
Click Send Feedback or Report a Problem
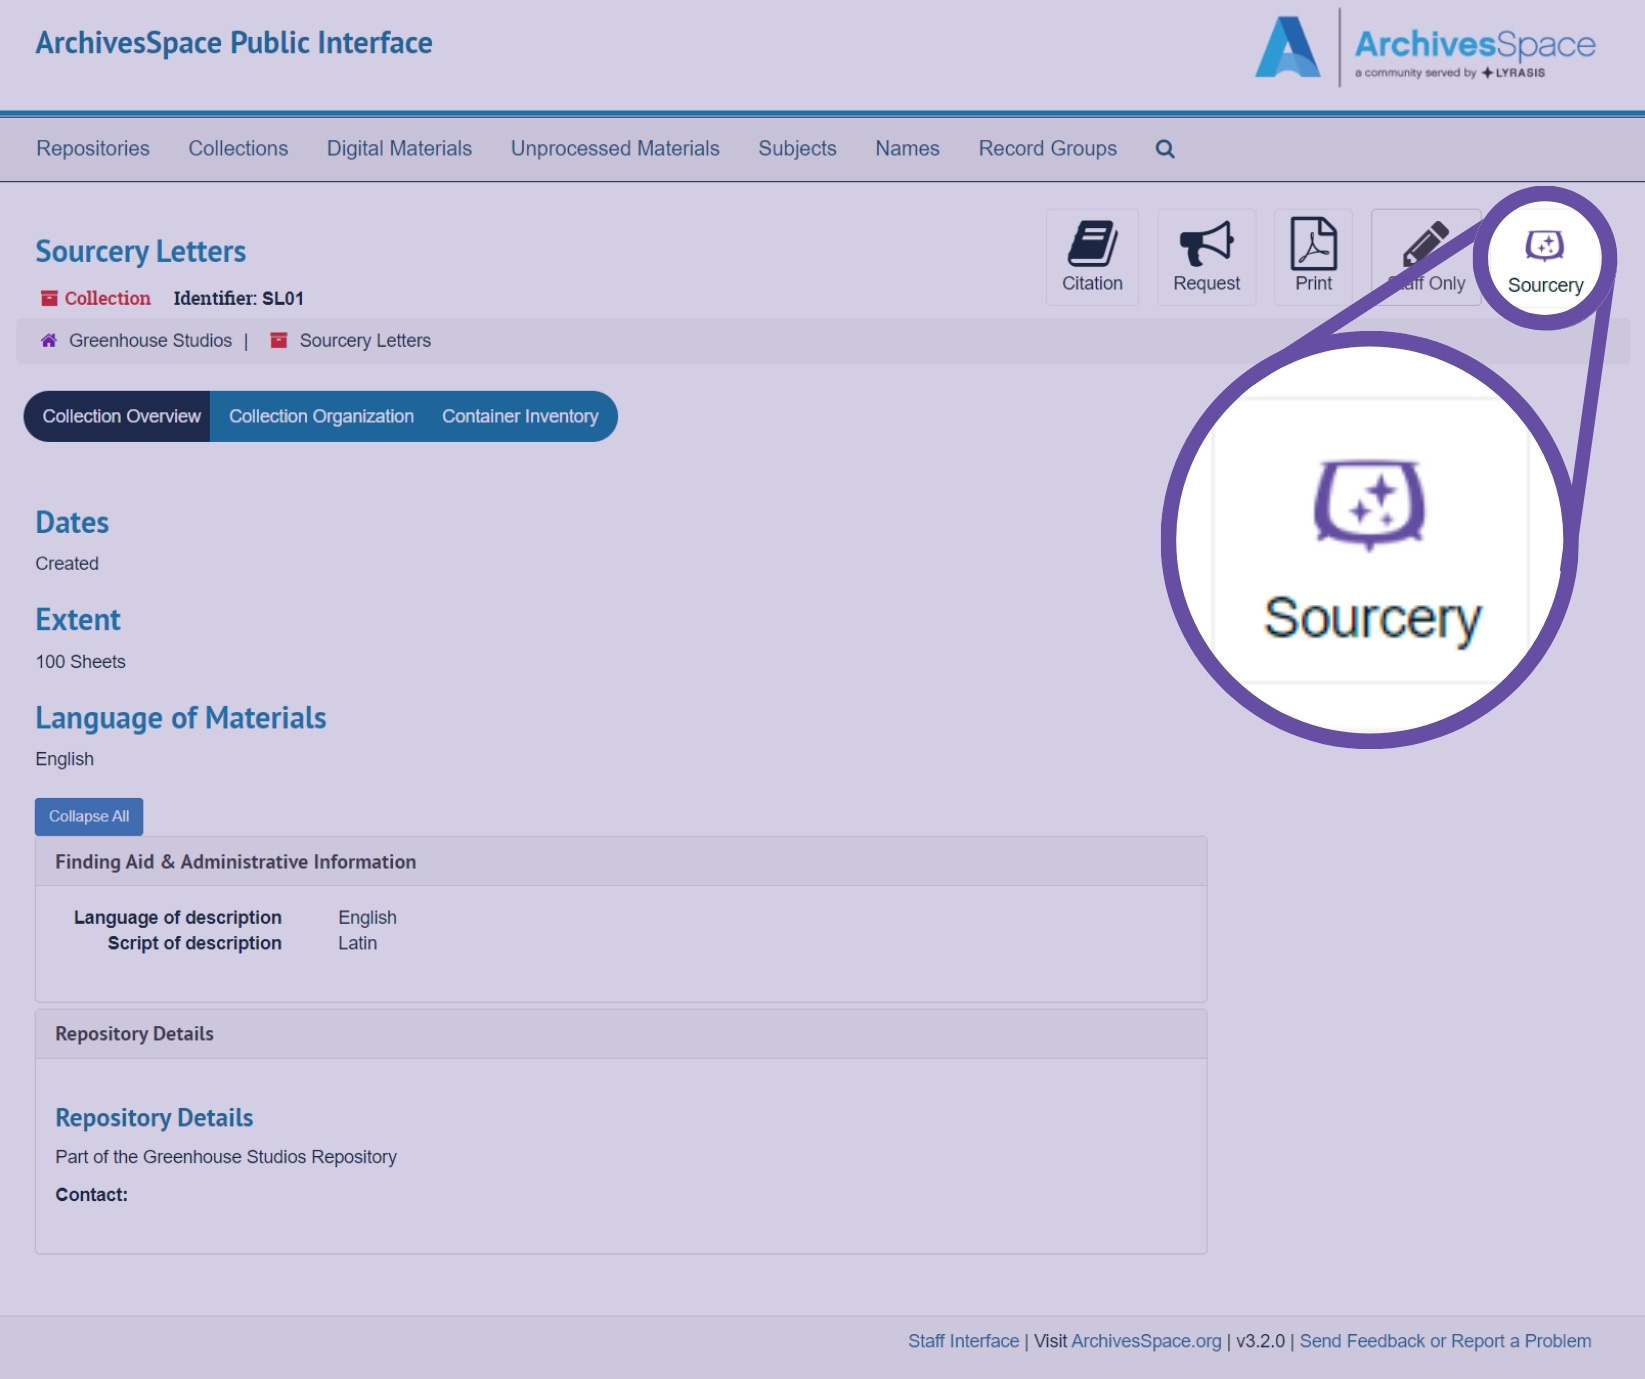[x=1445, y=1341]
